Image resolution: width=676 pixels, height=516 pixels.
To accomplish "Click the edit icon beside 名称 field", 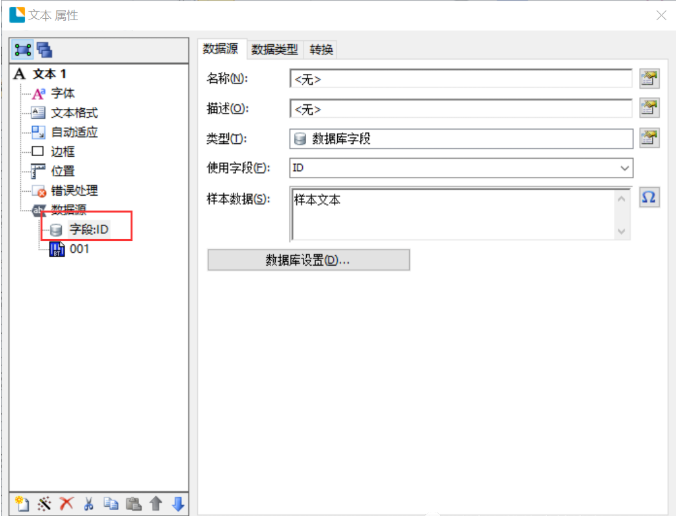I will 649,78.
